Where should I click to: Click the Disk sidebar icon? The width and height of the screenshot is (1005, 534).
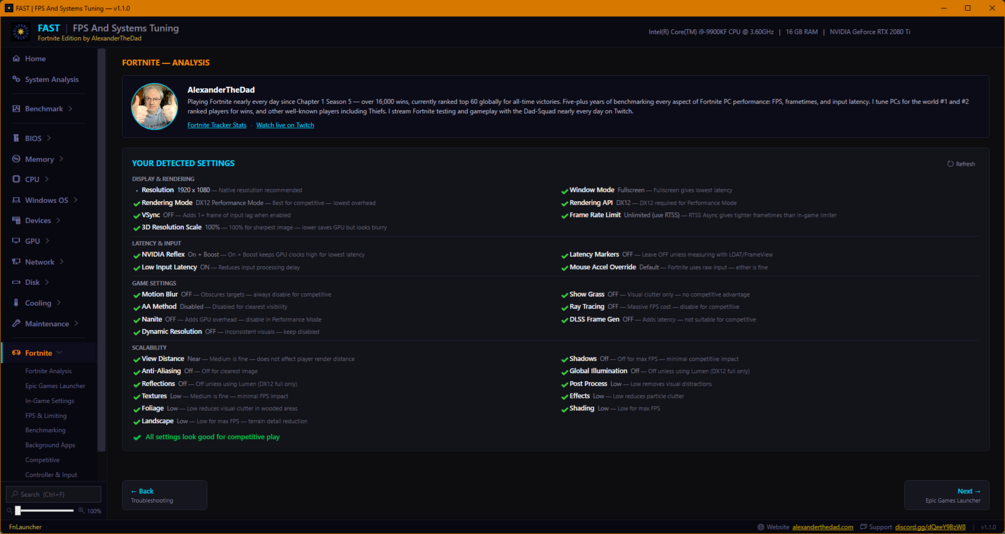(16, 282)
